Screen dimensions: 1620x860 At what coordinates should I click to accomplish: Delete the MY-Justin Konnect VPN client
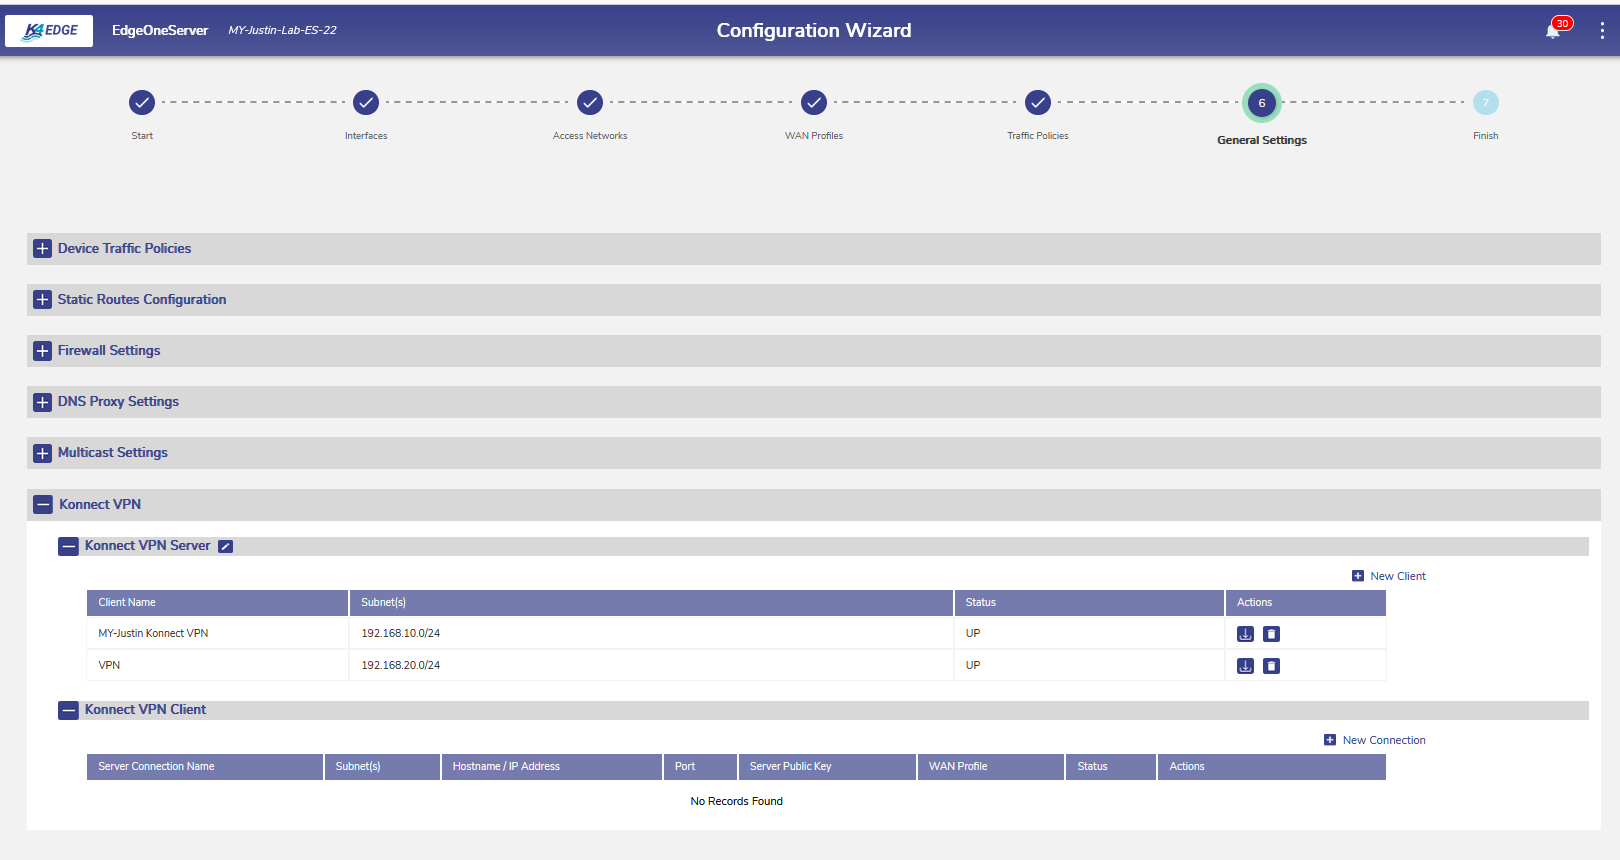(1271, 634)
